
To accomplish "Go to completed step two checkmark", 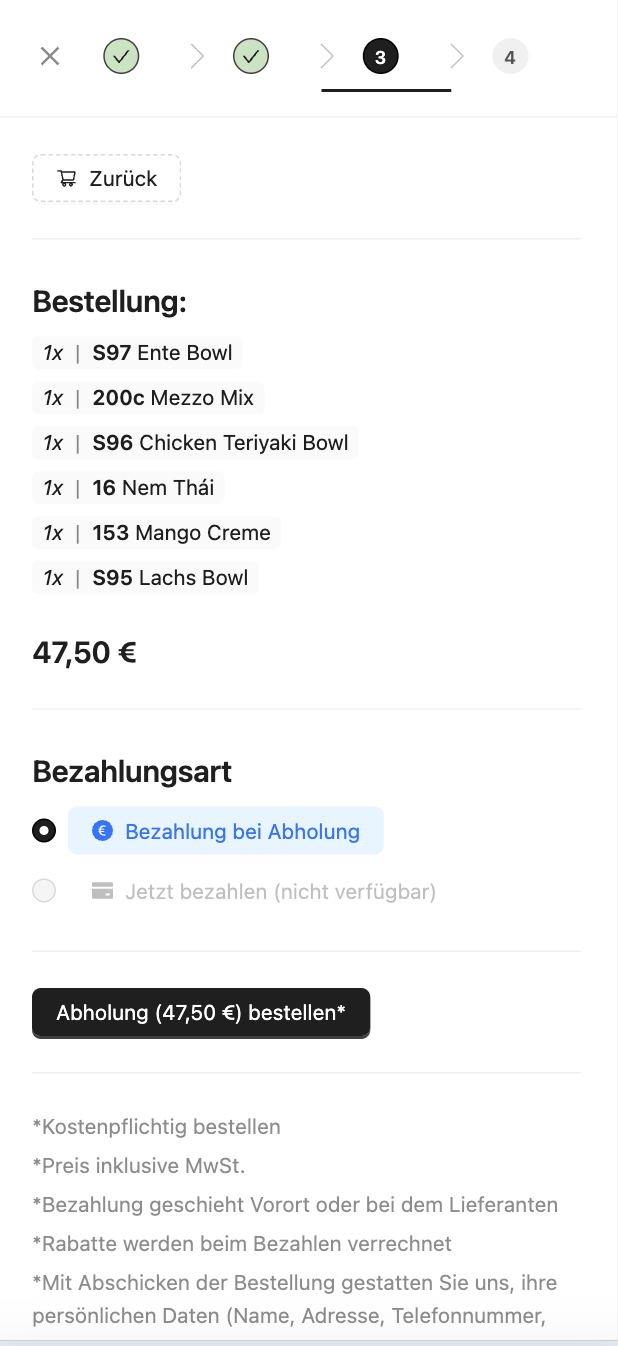I will 251,57.
